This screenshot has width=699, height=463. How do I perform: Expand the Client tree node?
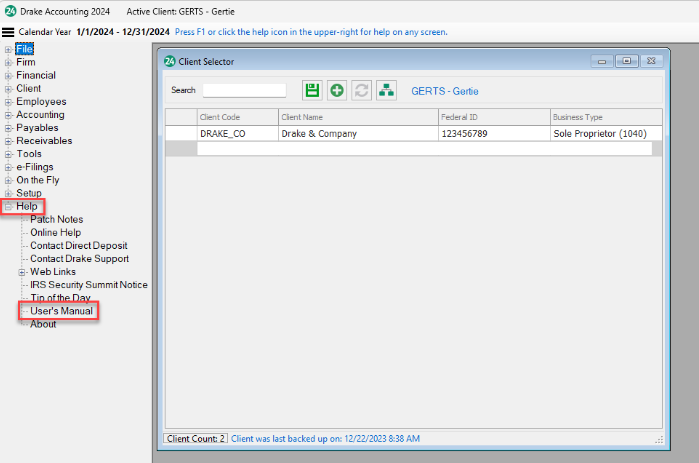coord(8,89)
